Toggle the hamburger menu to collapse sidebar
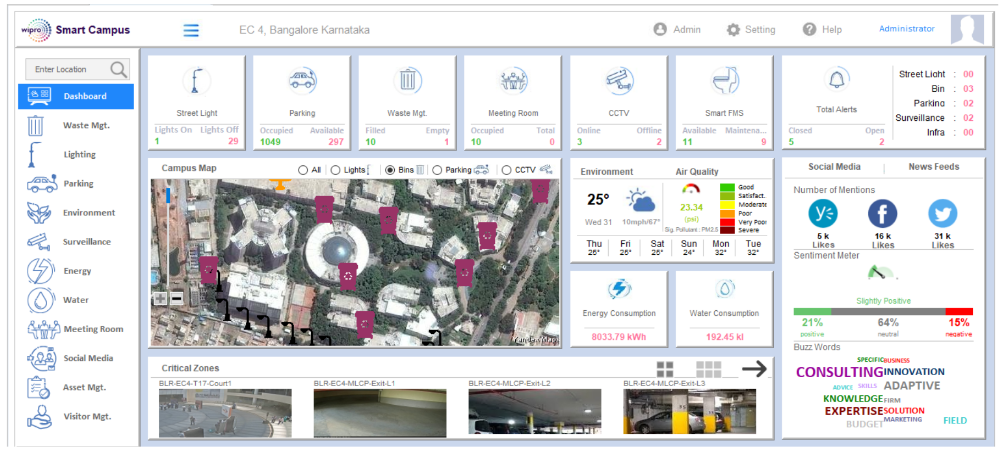The width and height of the screenshot is (1003, 453). click(x=191, y=30)
